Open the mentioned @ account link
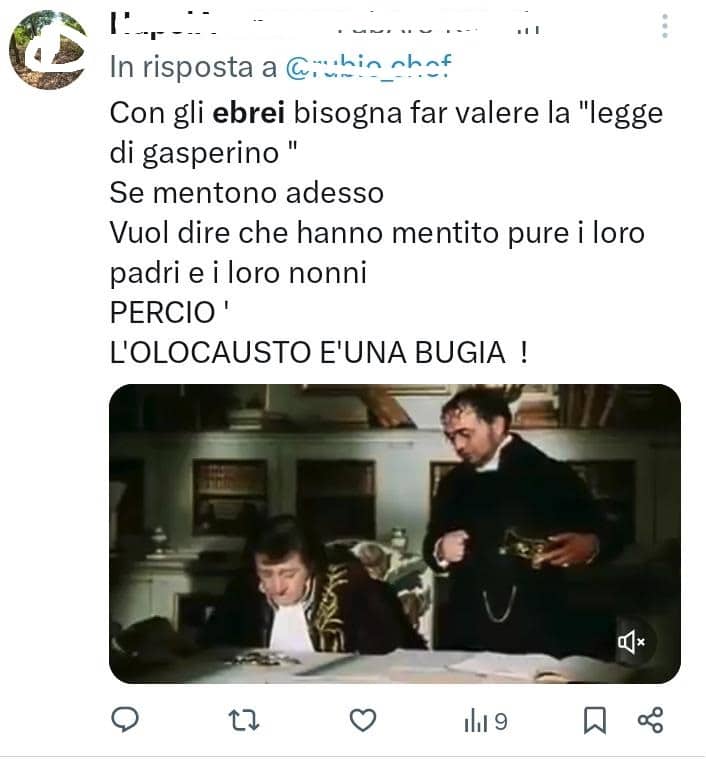706x762 pixels. (x=368, y=67)
